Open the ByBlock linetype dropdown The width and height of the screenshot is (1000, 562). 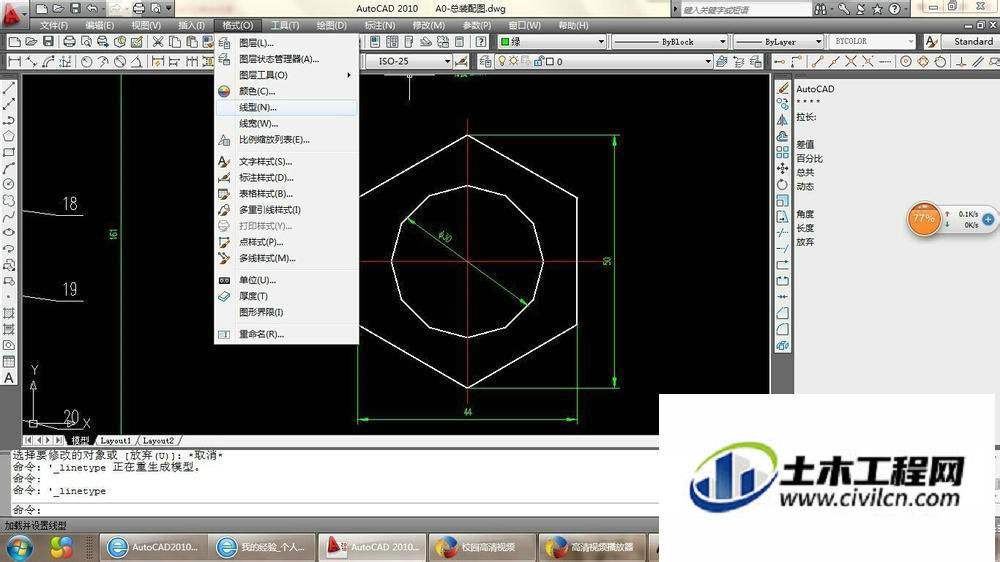(670, 41)
